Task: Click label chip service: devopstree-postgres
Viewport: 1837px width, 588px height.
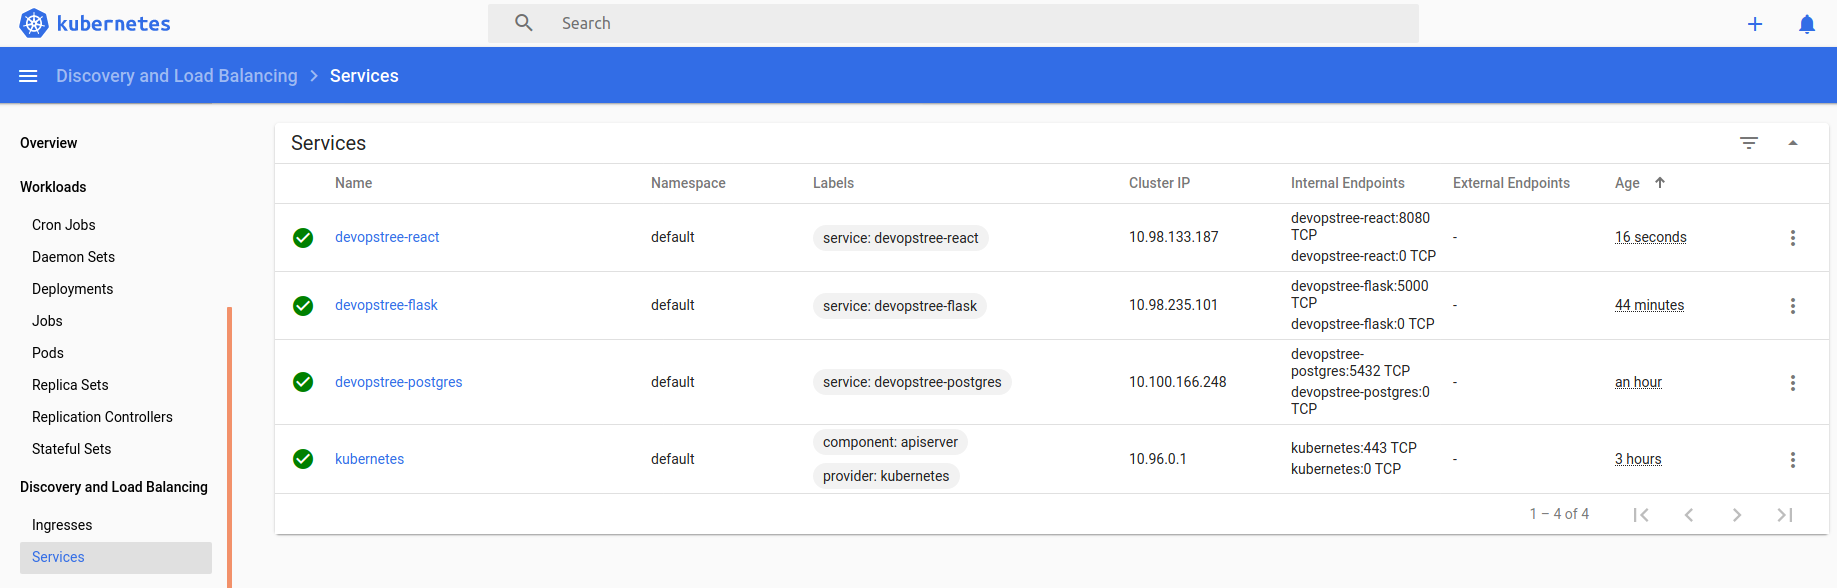Action: click(912, 382)
